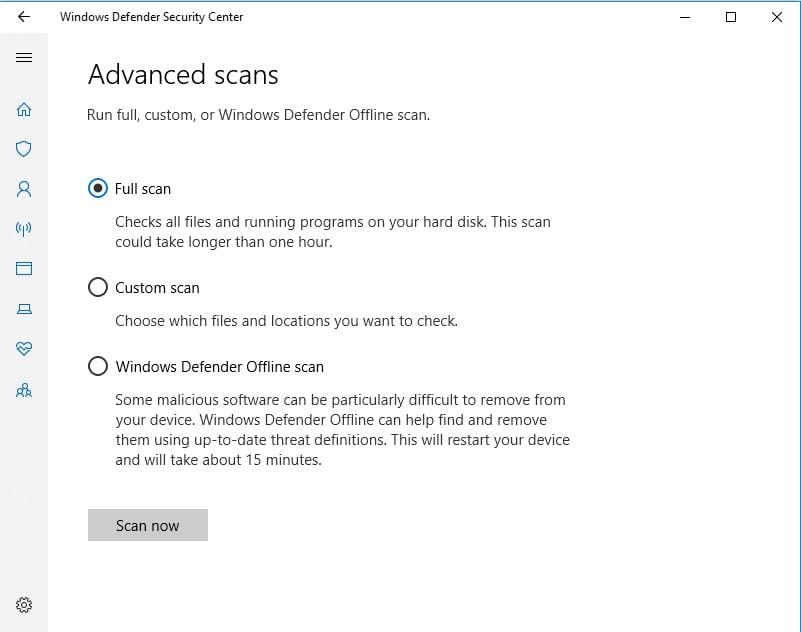Open Account protection person icon
801x632 pixels.
(x=24, y=188)
